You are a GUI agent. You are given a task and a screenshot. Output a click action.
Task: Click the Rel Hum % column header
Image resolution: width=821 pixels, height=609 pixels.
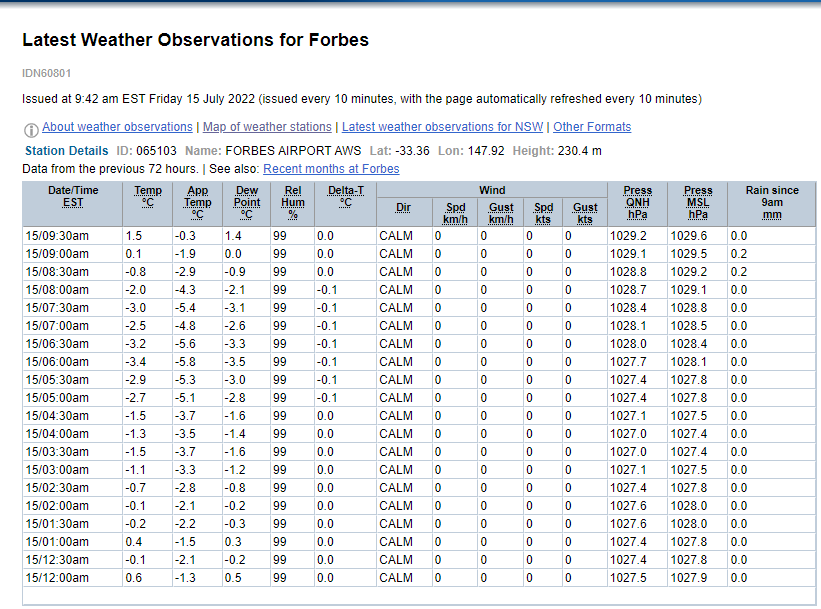click(293, 204)
